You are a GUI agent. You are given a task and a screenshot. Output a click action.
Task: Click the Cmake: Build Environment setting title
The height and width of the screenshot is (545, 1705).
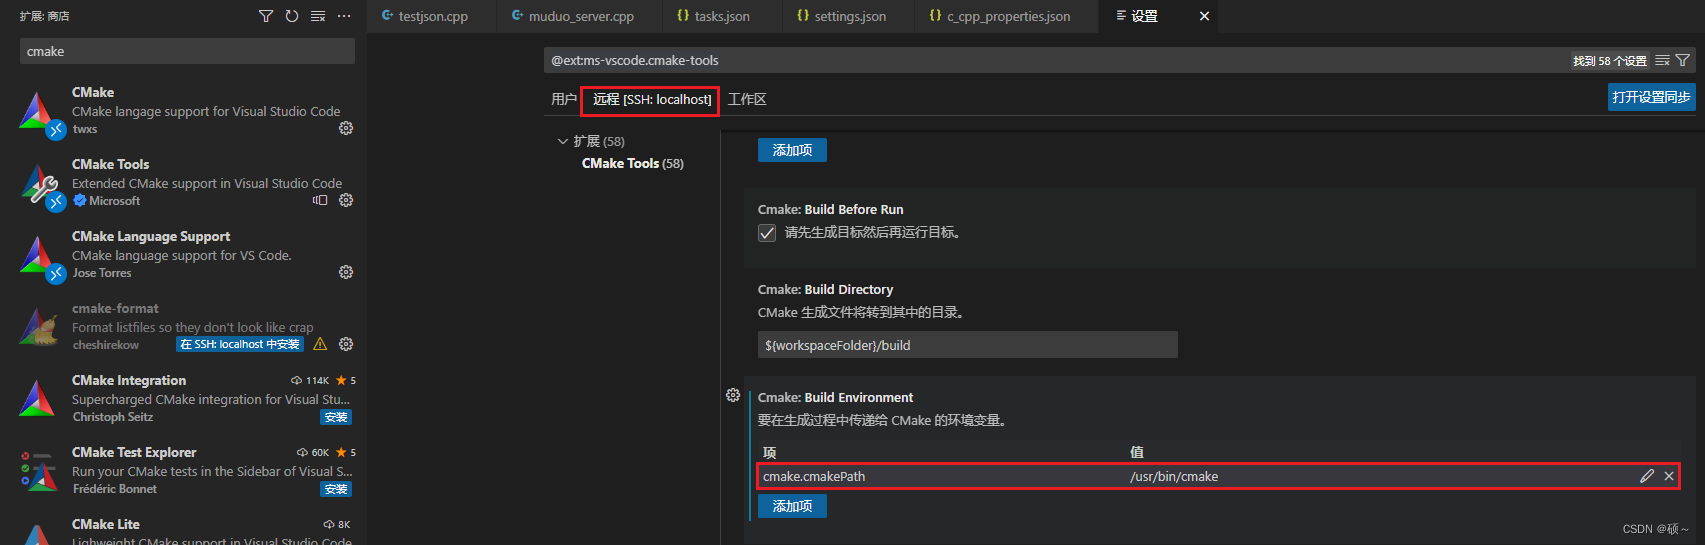tap(835, 397)
